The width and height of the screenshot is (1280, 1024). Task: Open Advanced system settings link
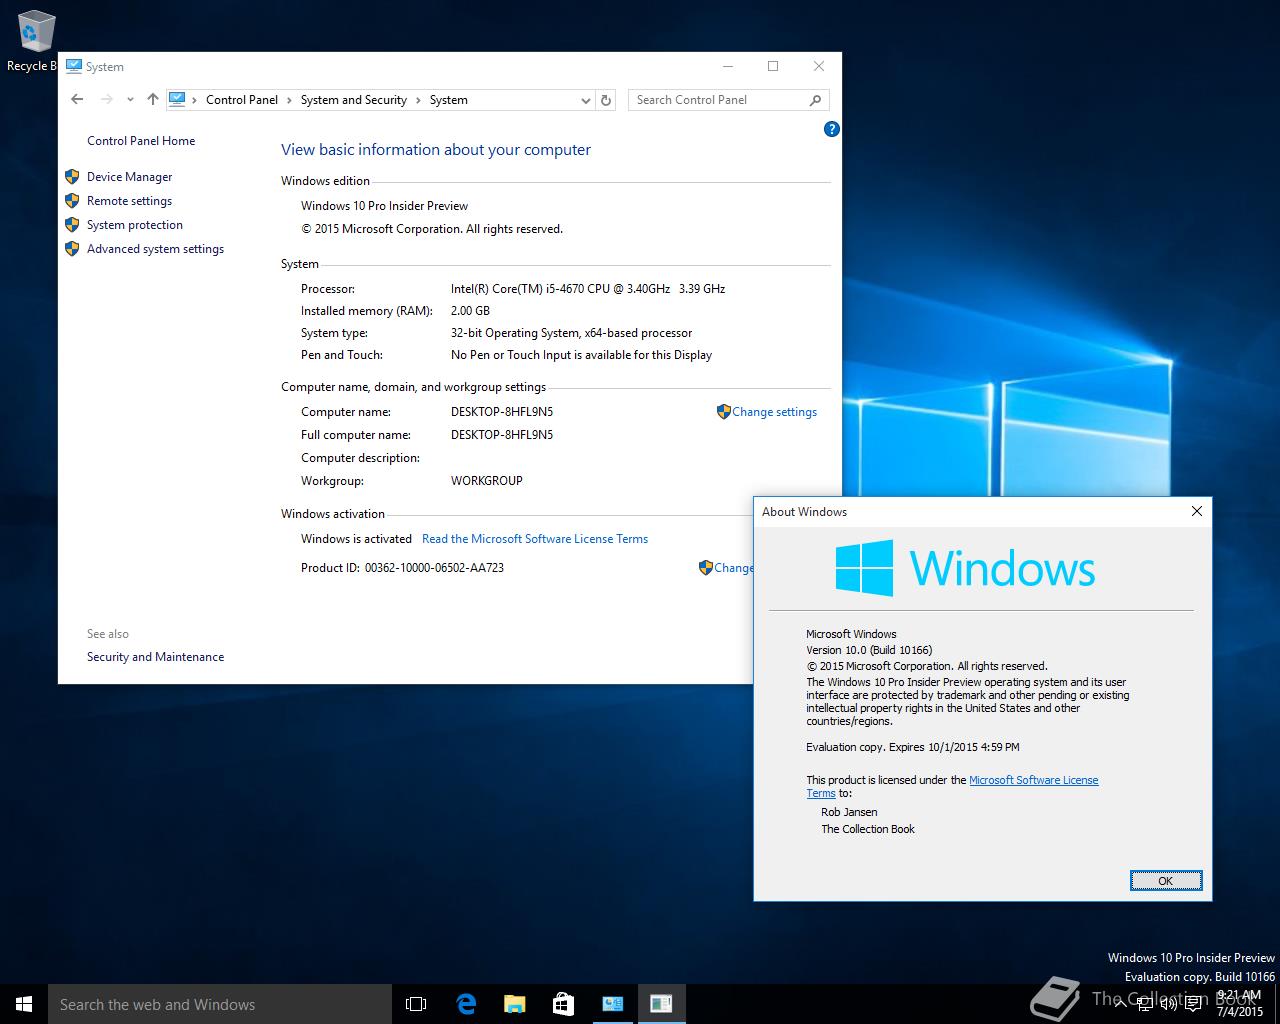pyautogui.click(x=155, y=249)
